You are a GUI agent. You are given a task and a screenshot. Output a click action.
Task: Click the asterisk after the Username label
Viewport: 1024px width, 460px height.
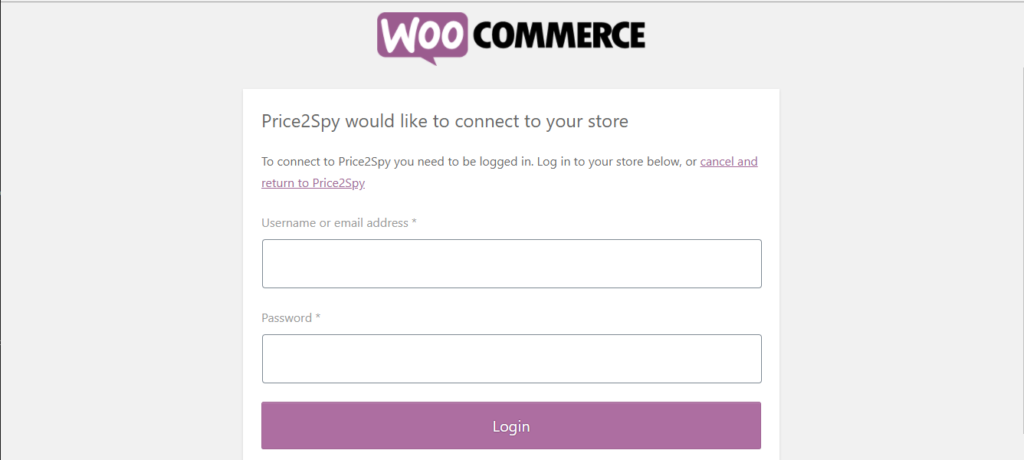click(x=414, y=222)
